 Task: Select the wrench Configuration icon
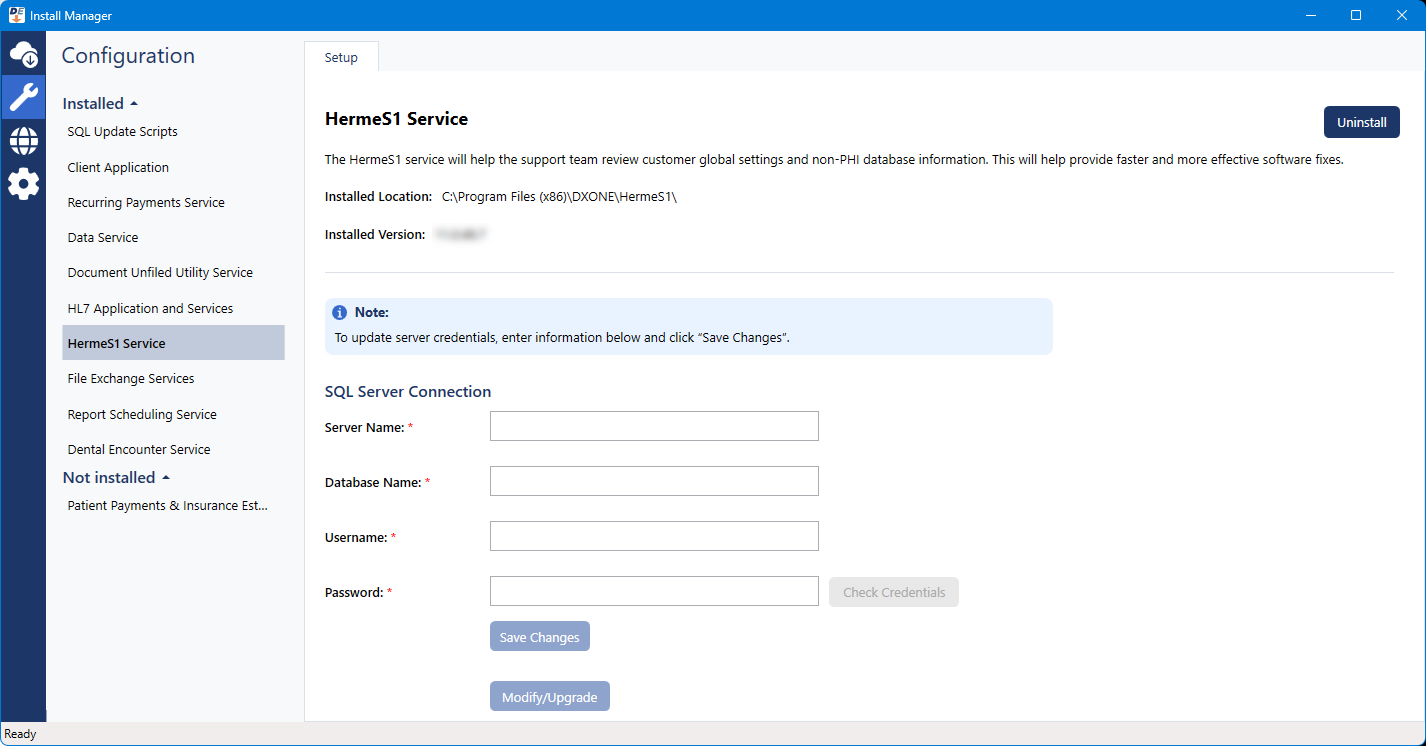pos(23,97)
